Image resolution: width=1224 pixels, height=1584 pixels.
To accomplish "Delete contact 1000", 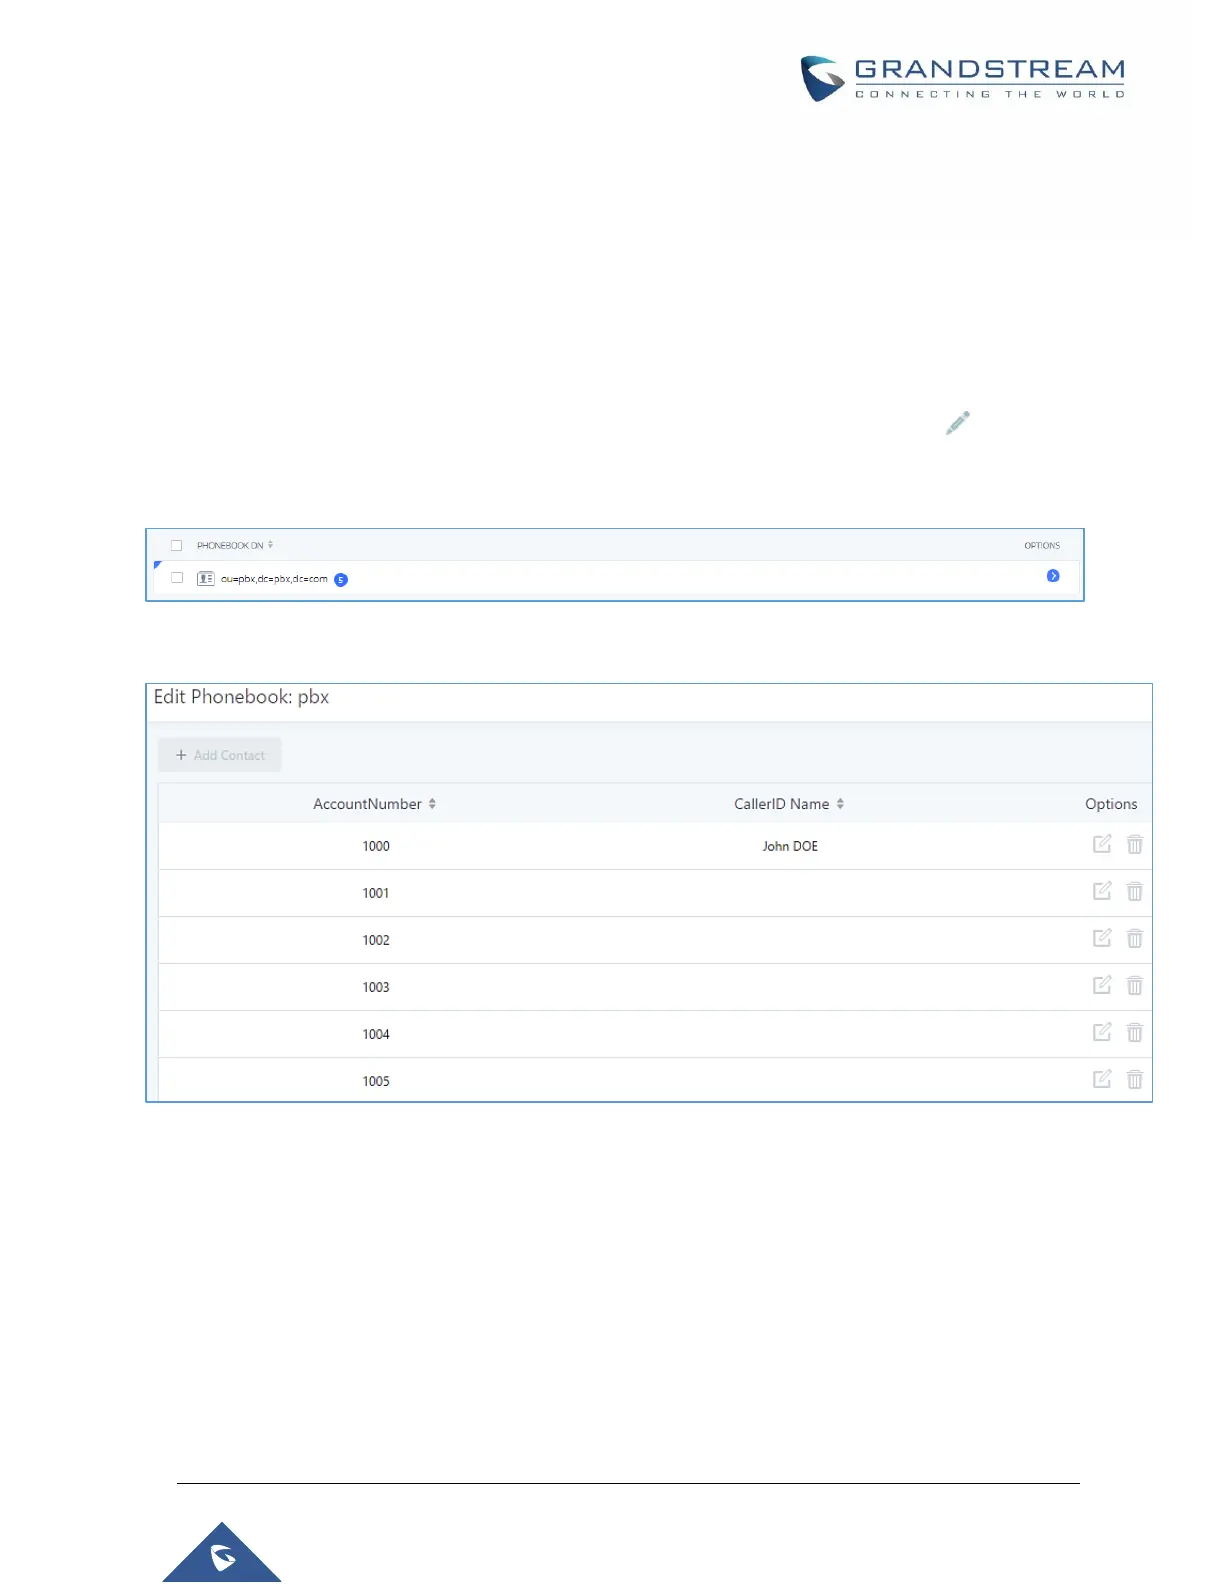I will pos(1135,844).
